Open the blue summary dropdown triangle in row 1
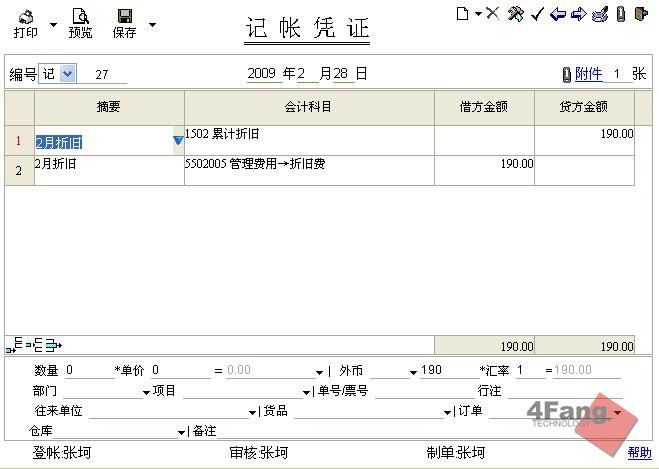Image resolution: width=659 pixels, height=469 pixels. (x=178, y=140)
